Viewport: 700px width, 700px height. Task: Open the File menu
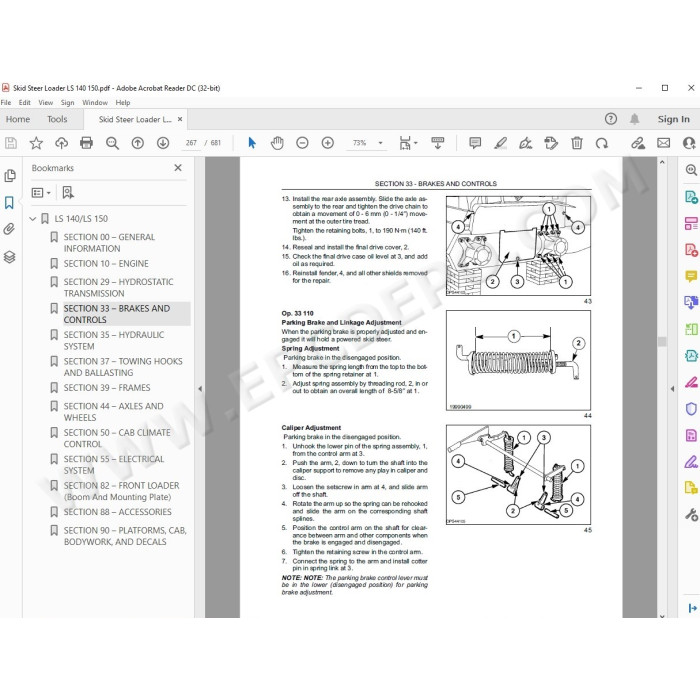(6, 103)
